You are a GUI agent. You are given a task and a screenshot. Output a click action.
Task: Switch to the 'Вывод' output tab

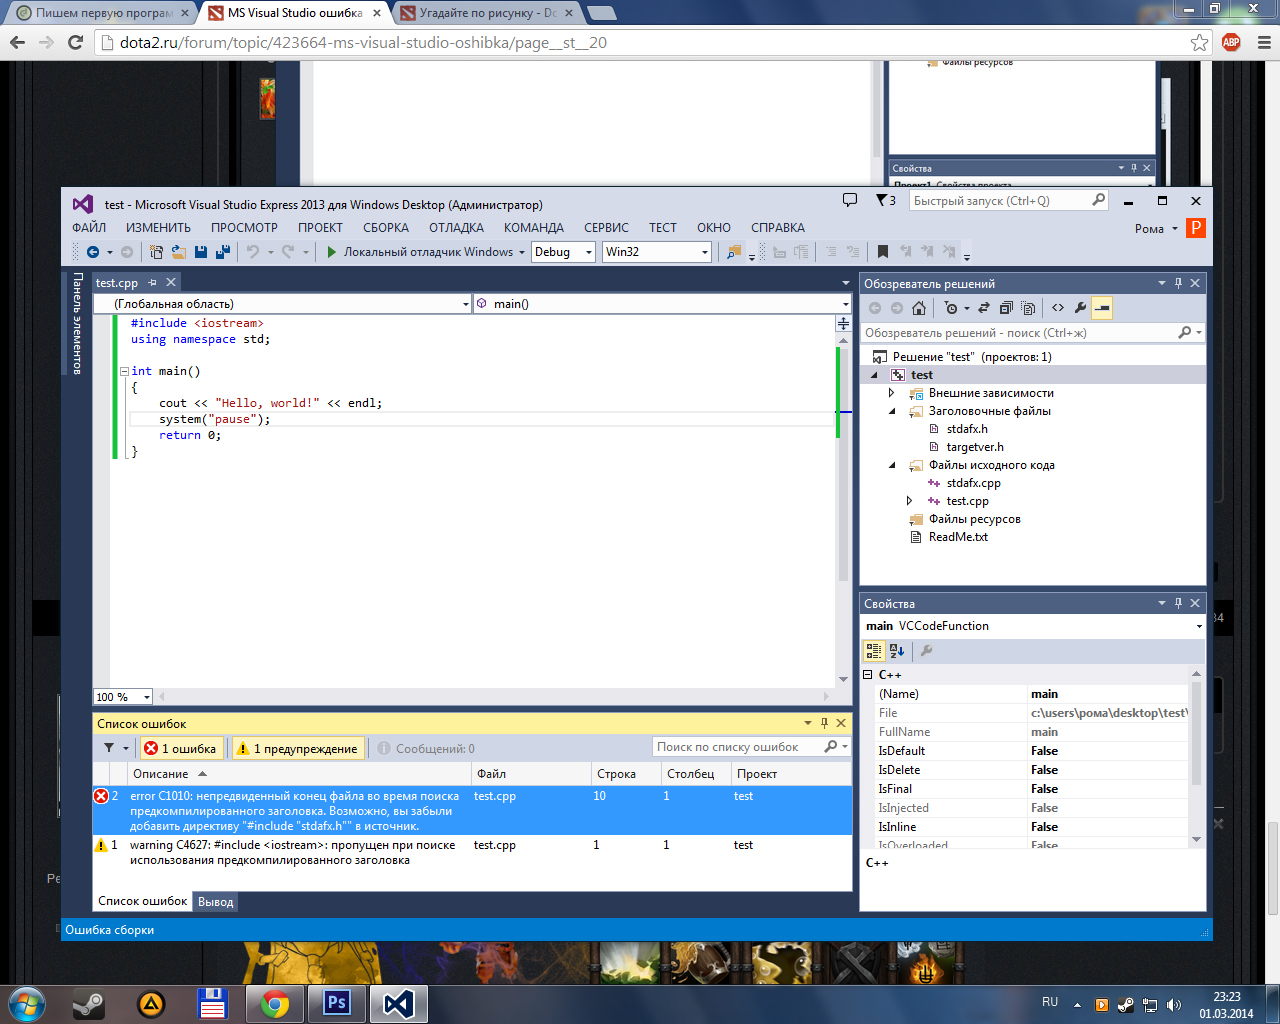tap(216, 902)
